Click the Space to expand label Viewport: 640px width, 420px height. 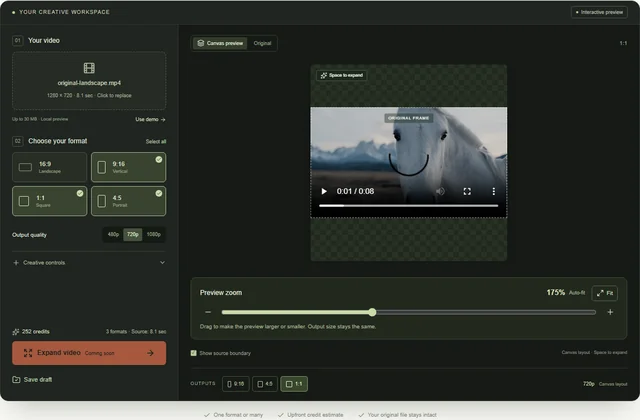point(342,75)
